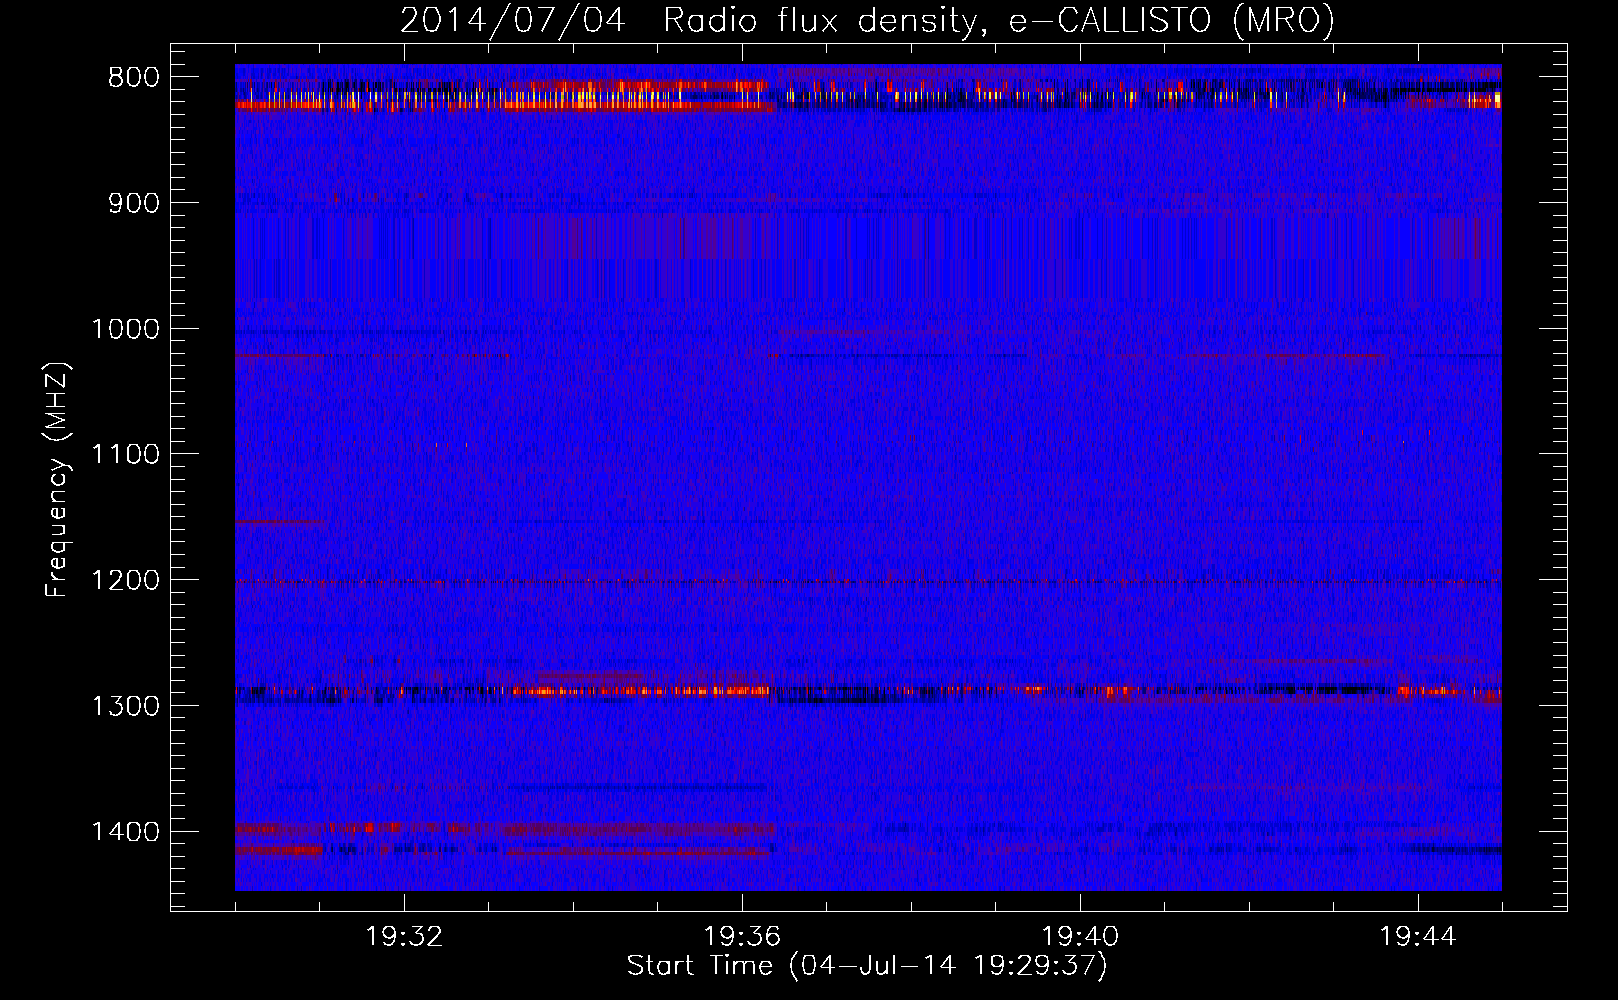Click the 900 frequency tick label

[134, 203]
